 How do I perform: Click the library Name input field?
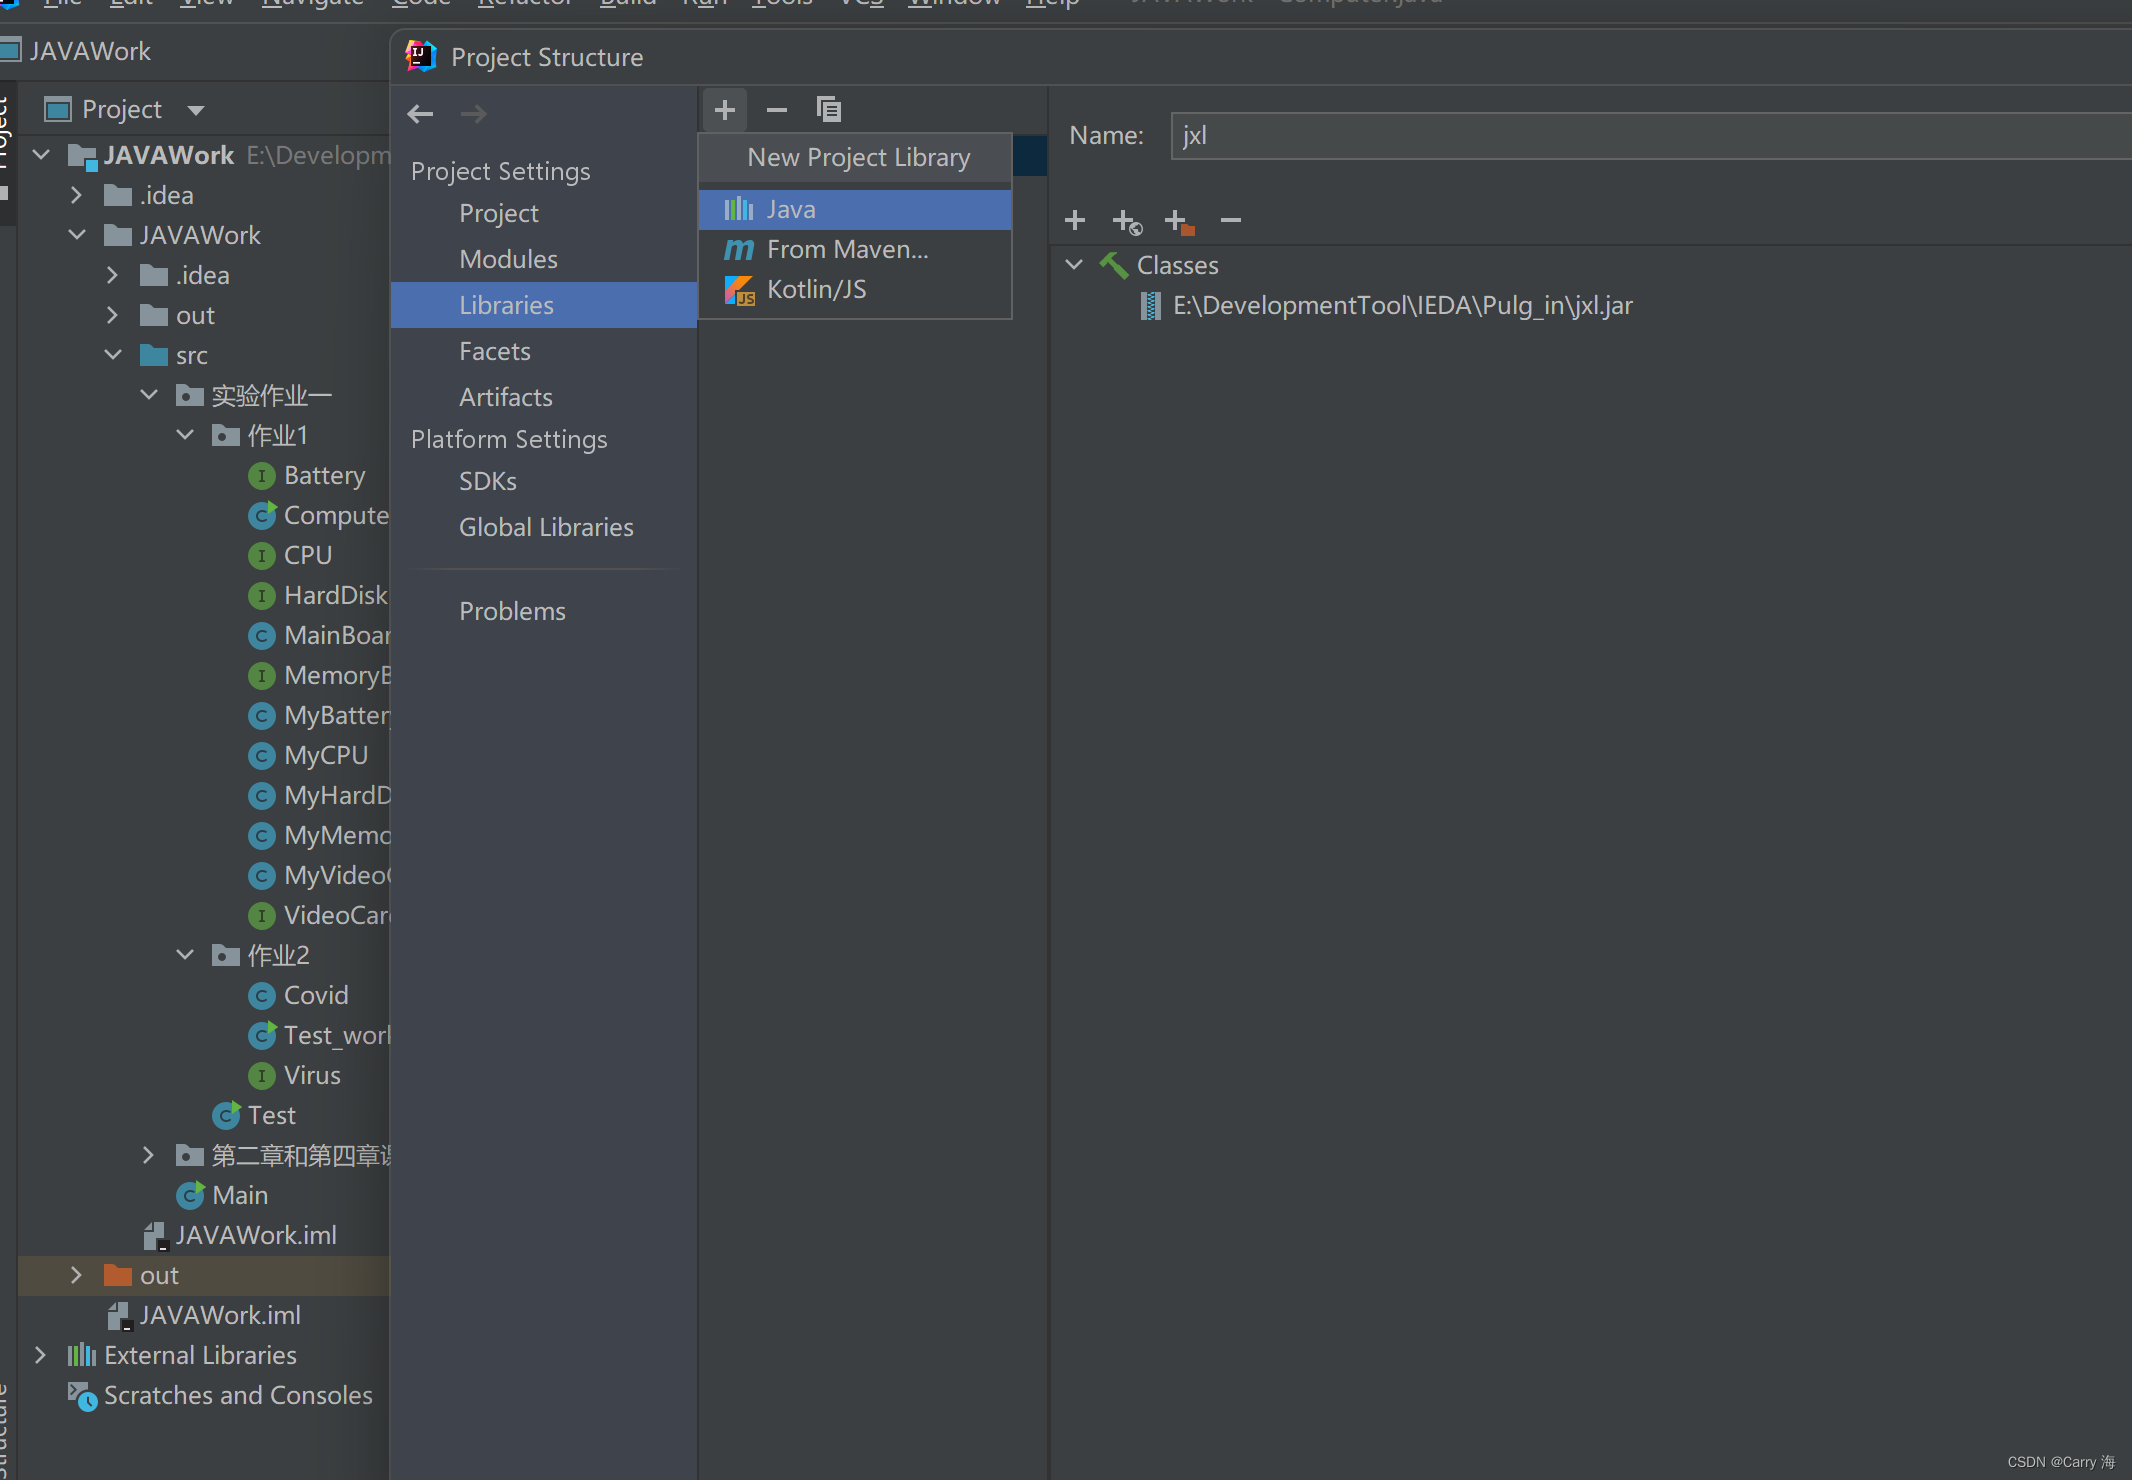(x=1650, y=136)
